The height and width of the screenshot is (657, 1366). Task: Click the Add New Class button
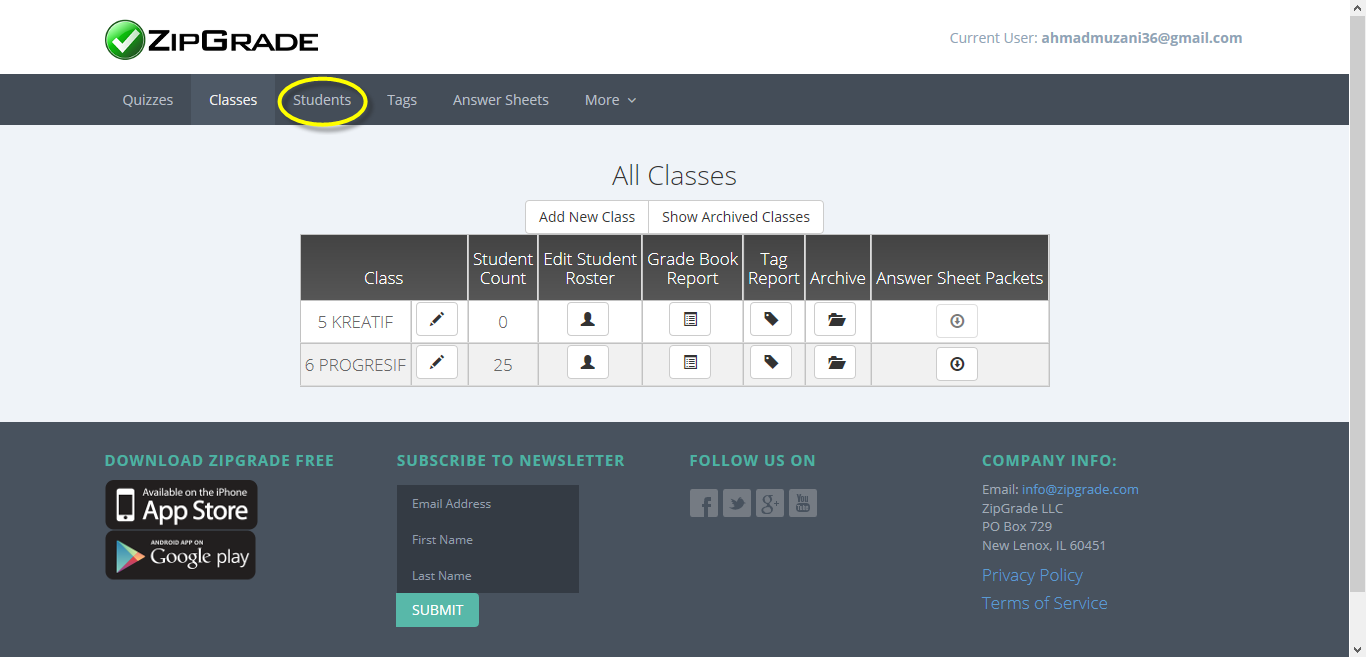click(x=587, y=217)
